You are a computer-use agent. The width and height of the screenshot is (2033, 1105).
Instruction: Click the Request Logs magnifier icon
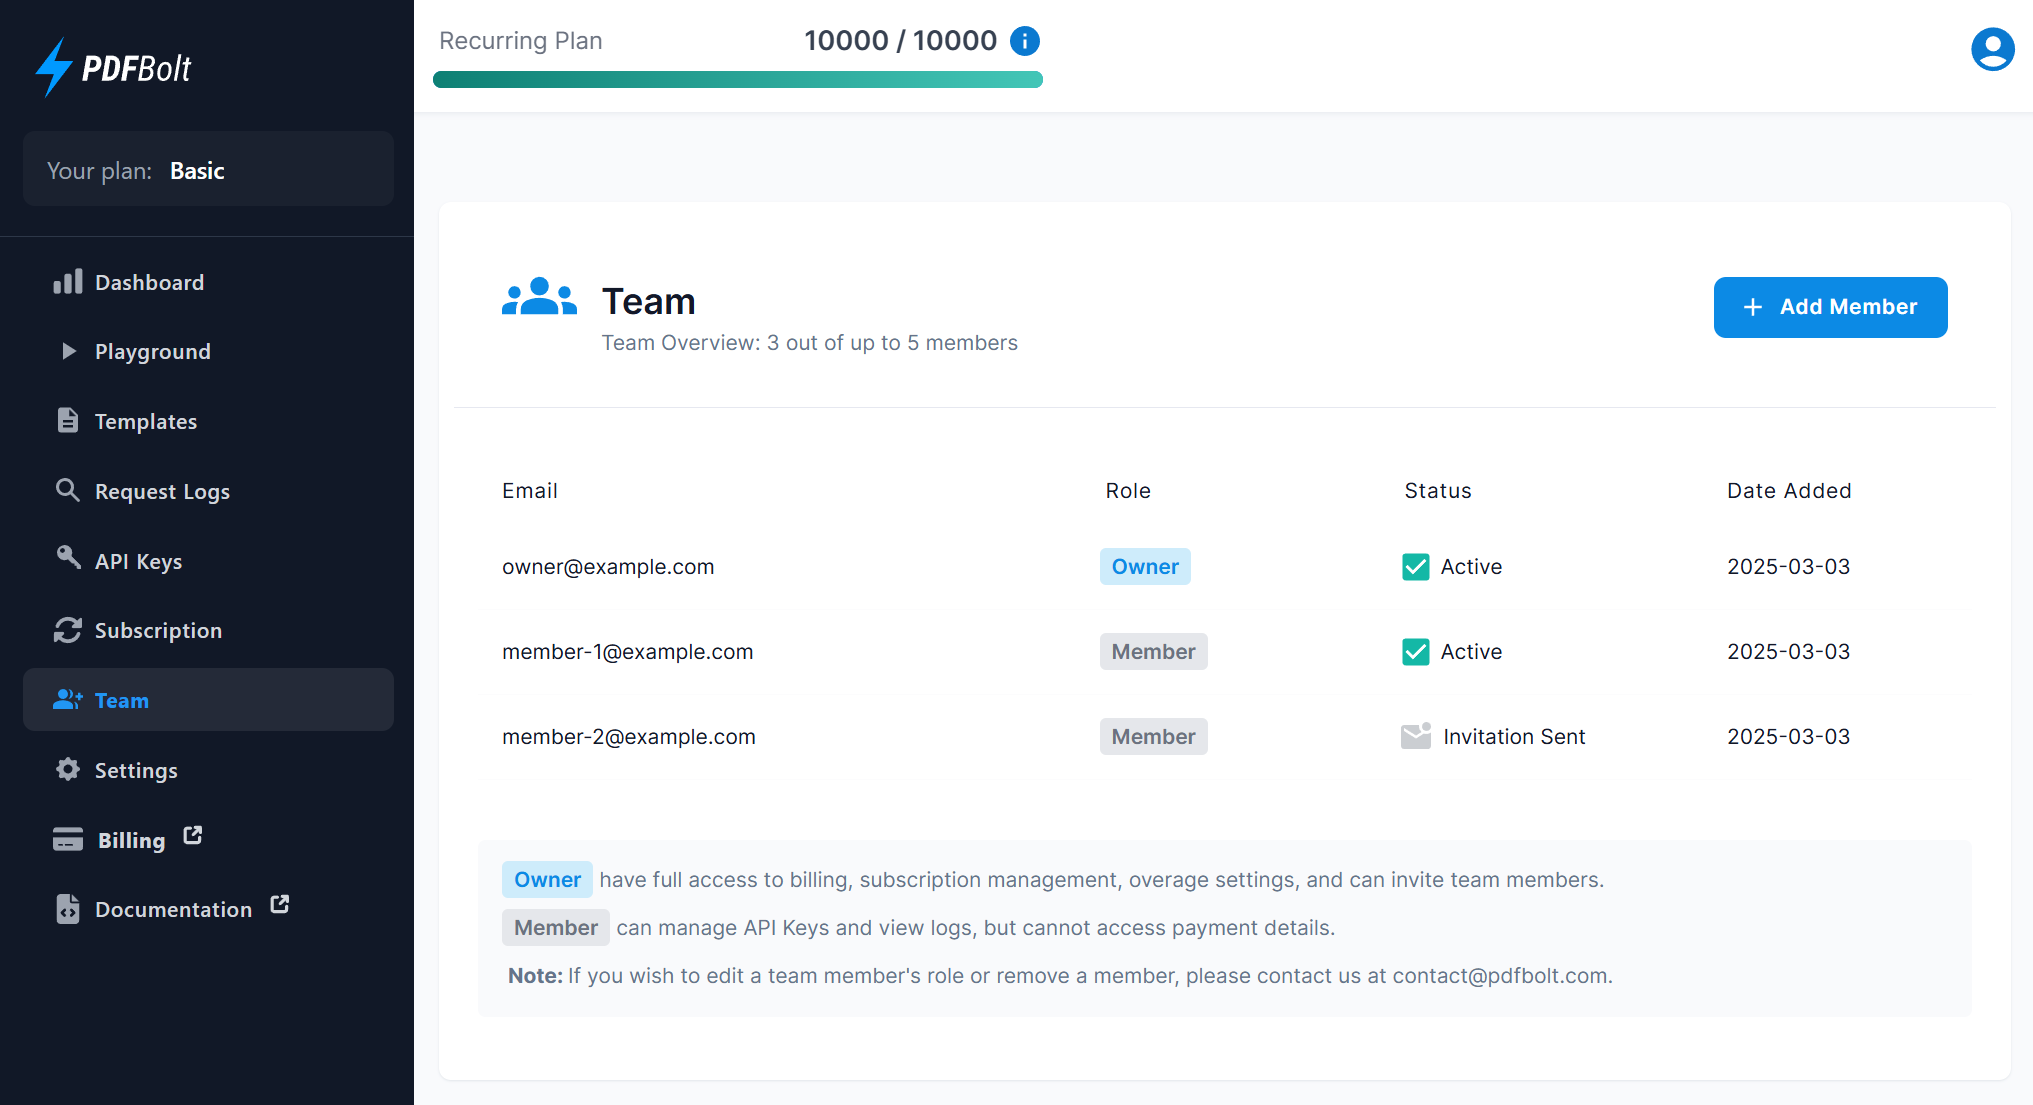[x=67, y=490]
